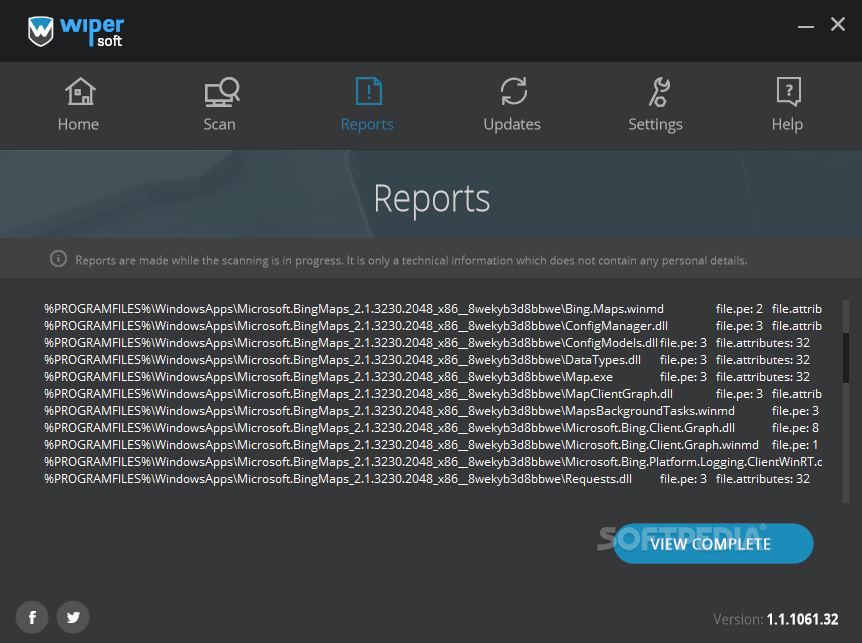This screenshot has width=862, height=643.
Task: Minimize the WiperSoft window
Action: click(806, 26)
